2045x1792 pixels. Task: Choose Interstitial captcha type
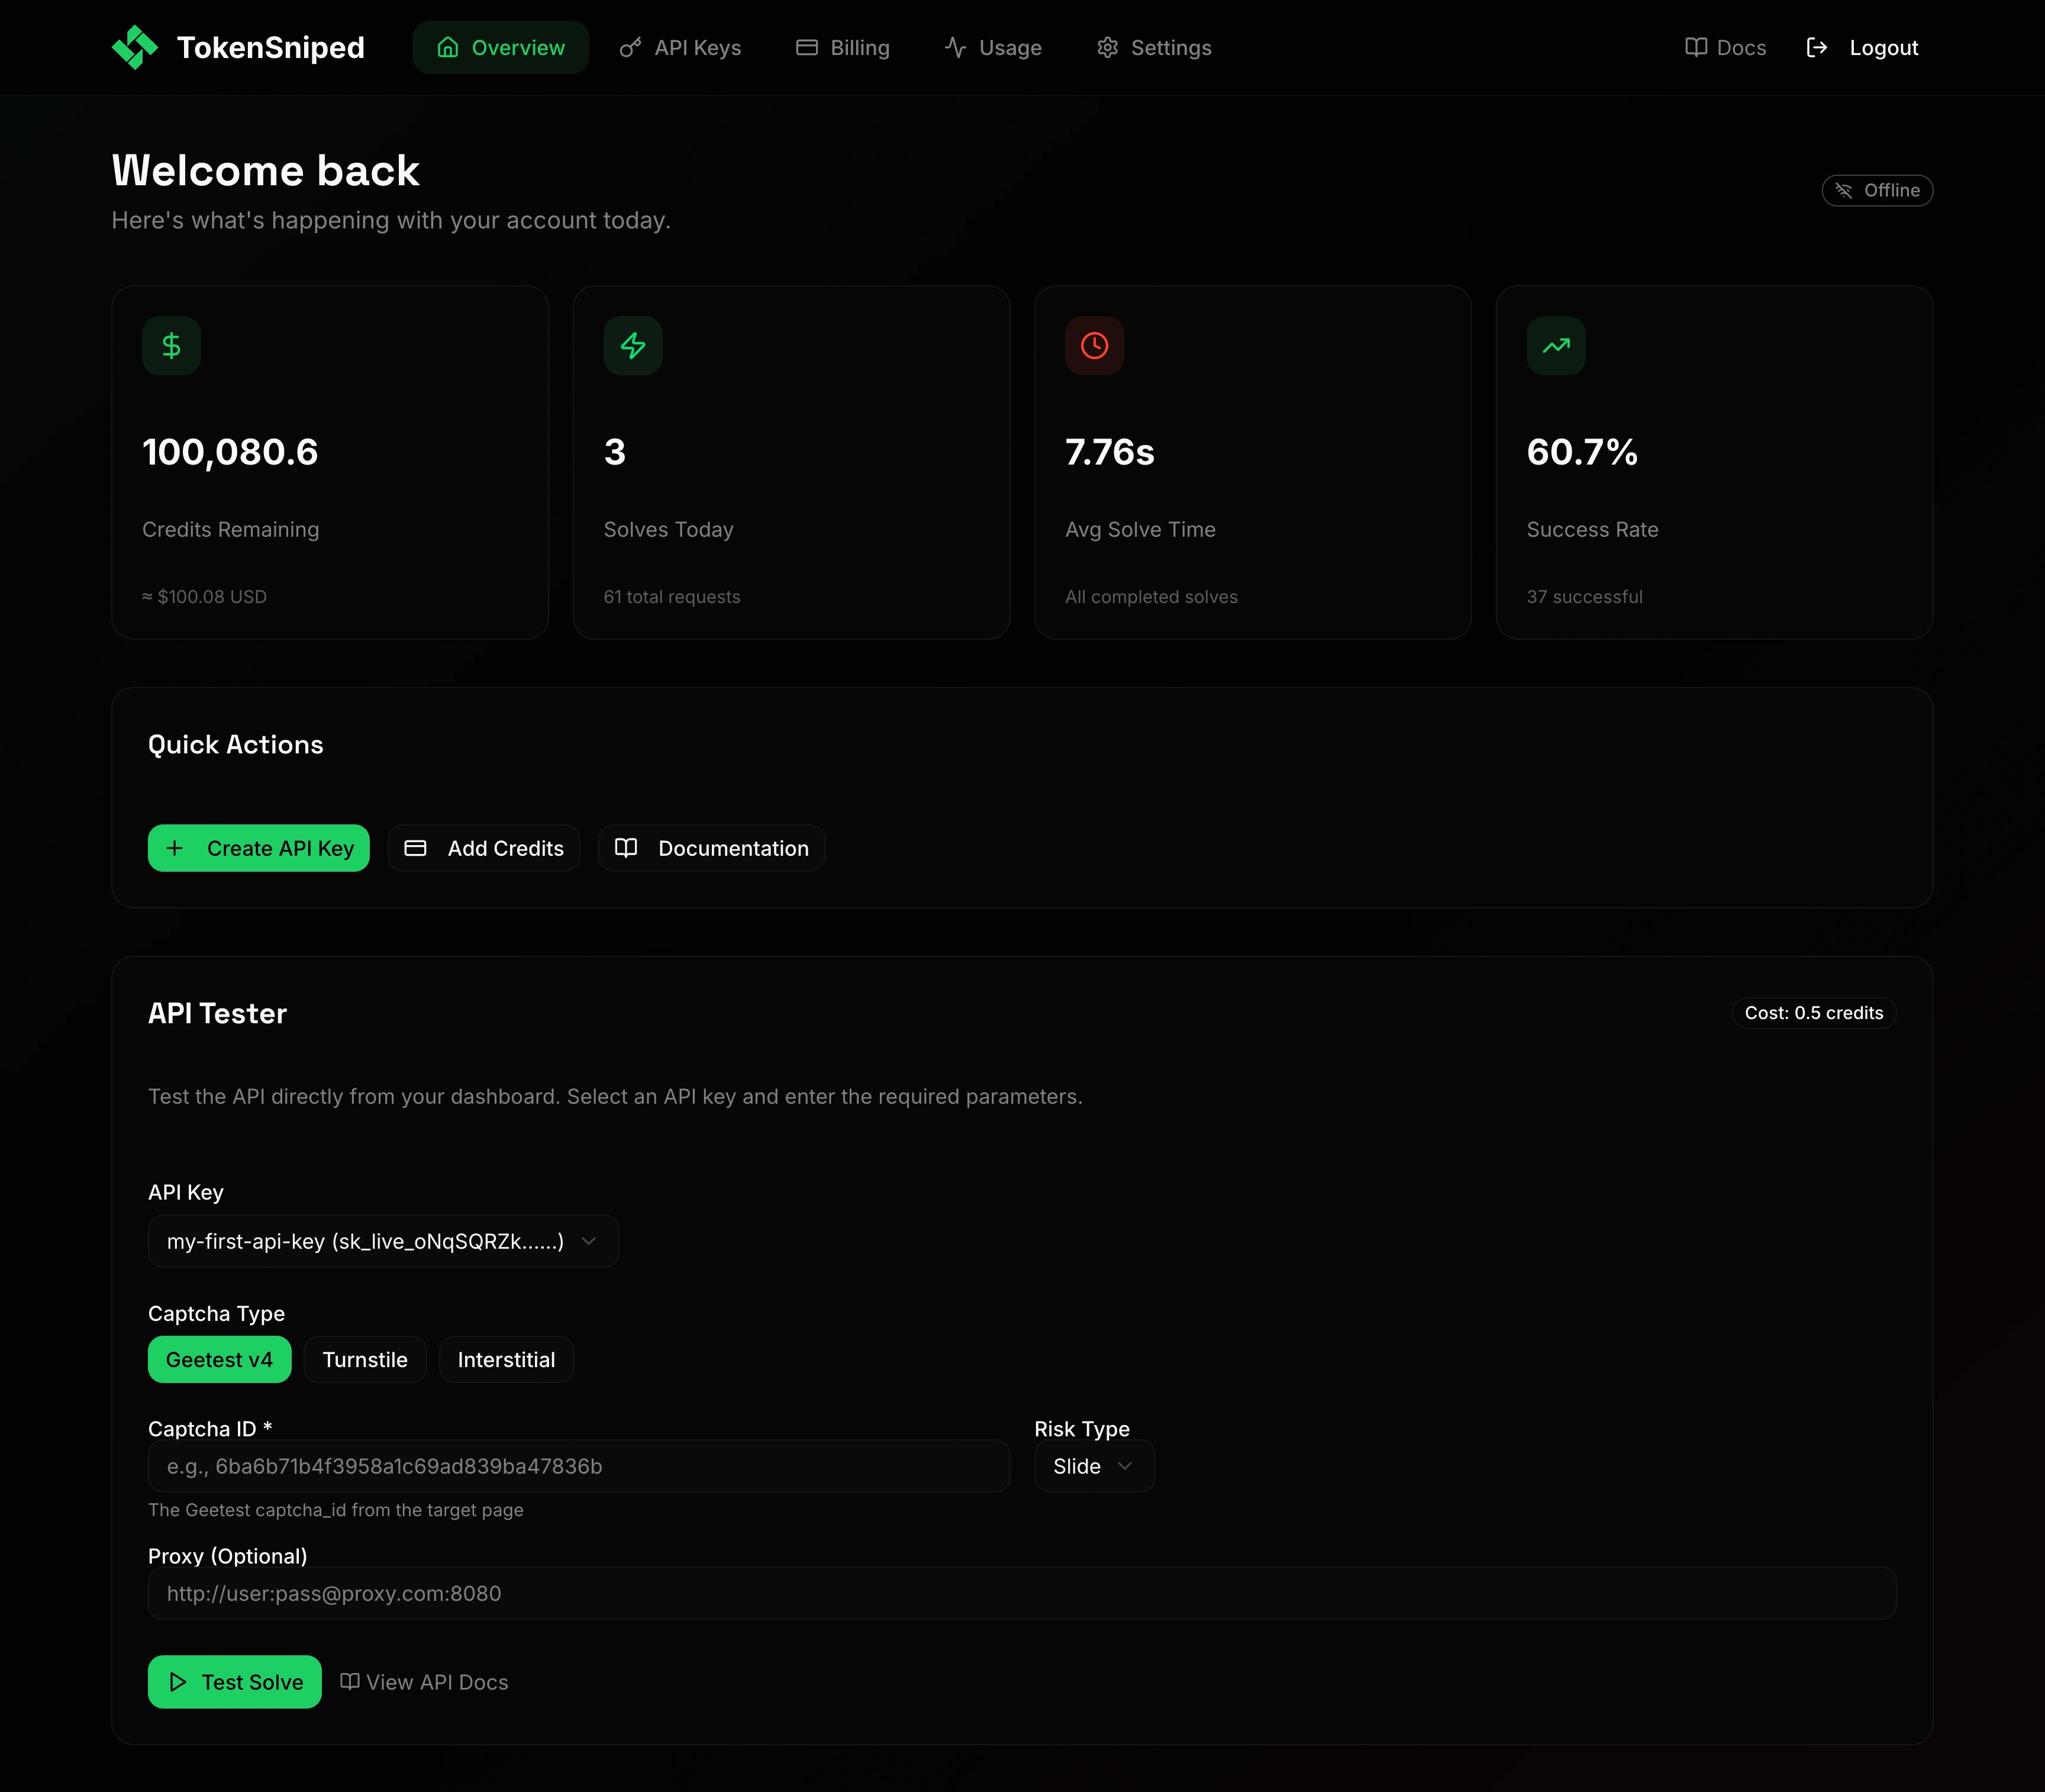click(x=506, y=1359)
